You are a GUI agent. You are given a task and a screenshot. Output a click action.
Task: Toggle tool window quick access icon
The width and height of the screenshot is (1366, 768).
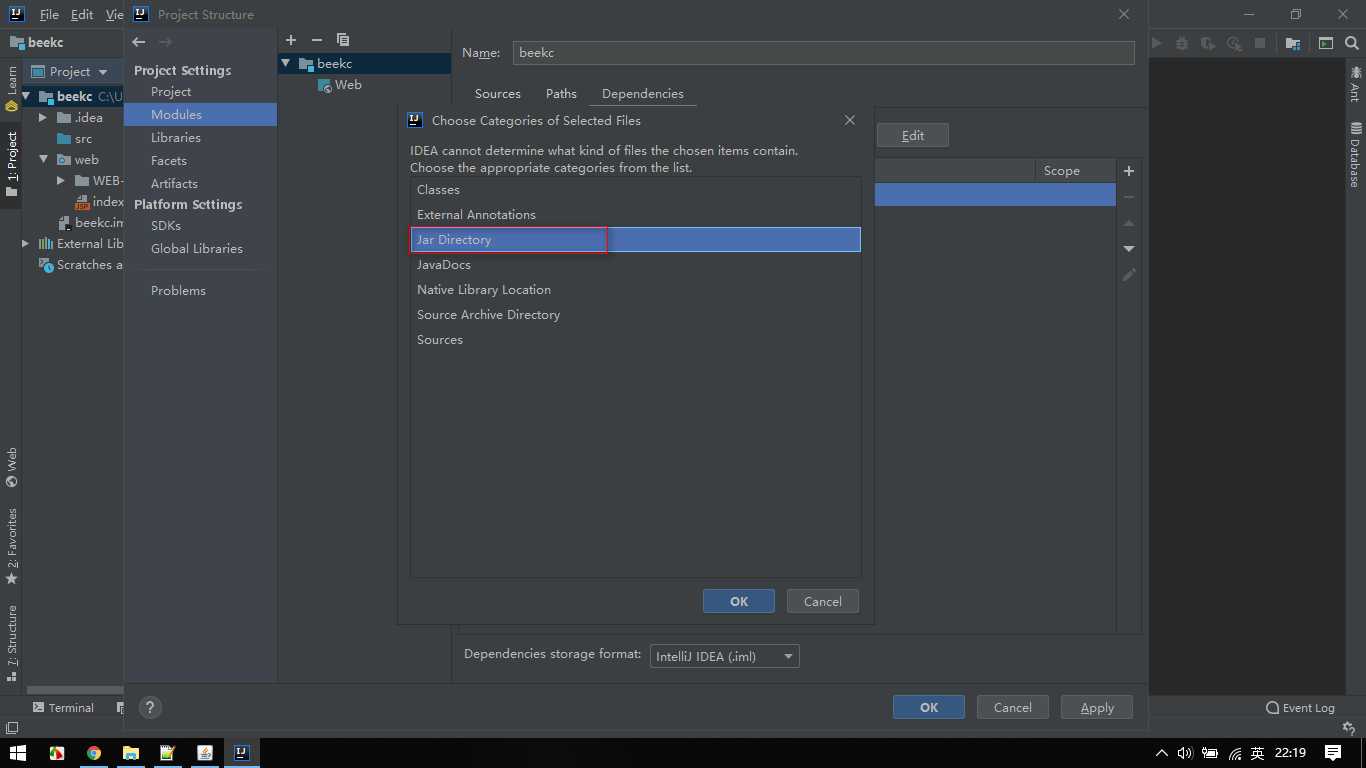click(x=11, y=727)
